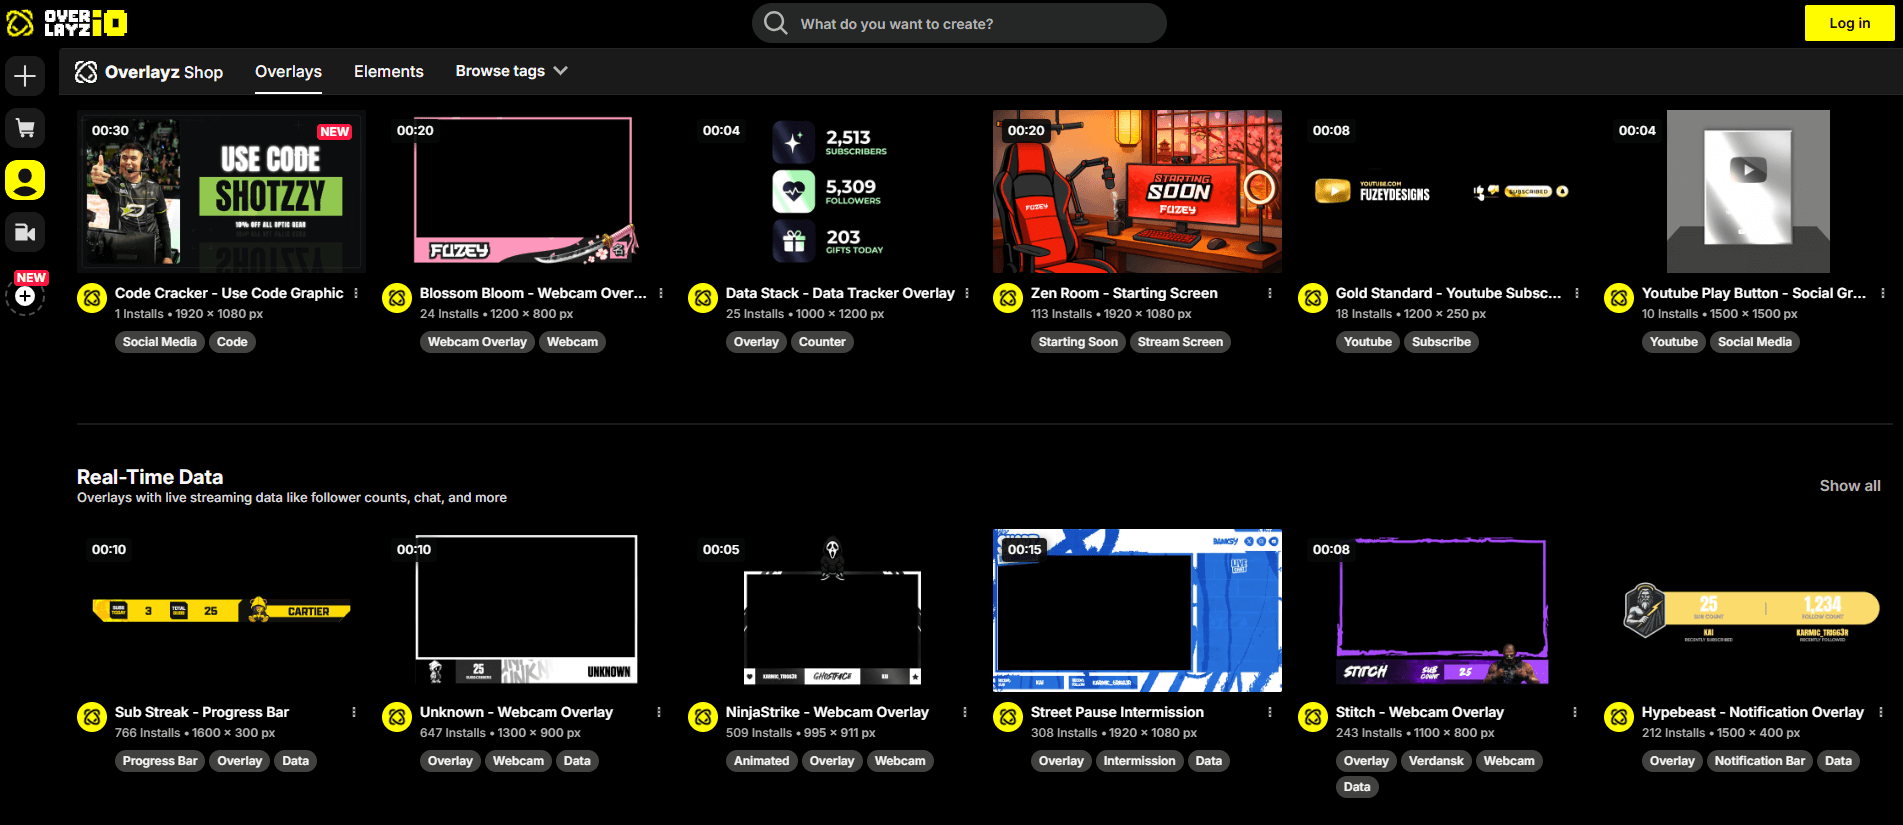Switch to the Elements tab
Screen dimensions: 1903x825
point(388,71)
